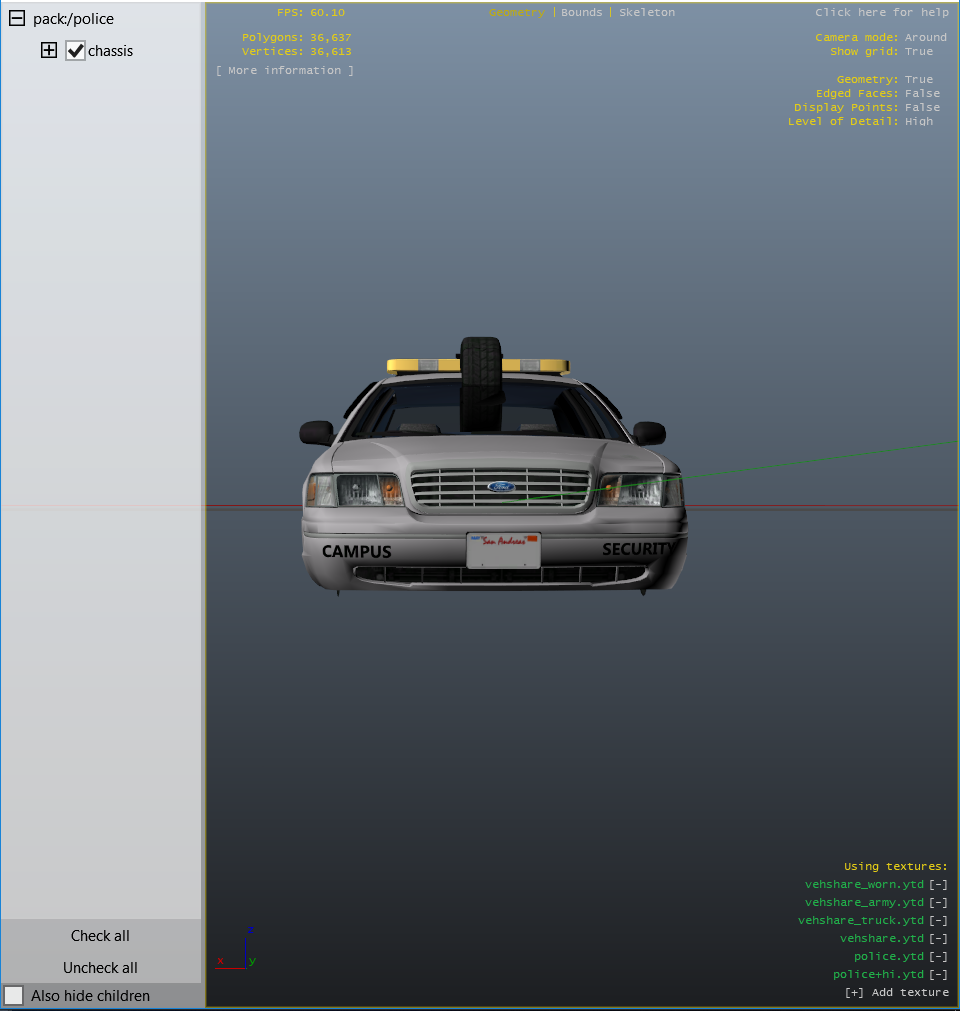Click the XYZ axis gizmo
This screenshot has width=960, height=1011.
(x=236, y=949)
